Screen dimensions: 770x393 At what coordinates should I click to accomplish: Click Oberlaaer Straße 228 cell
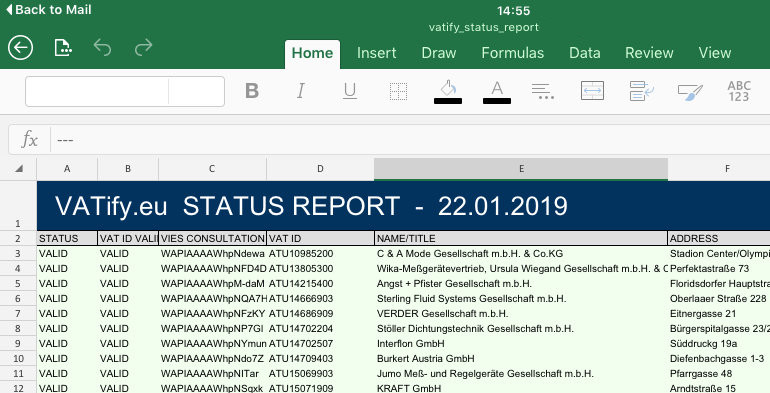pyautogui.click(x=719, y=299)
